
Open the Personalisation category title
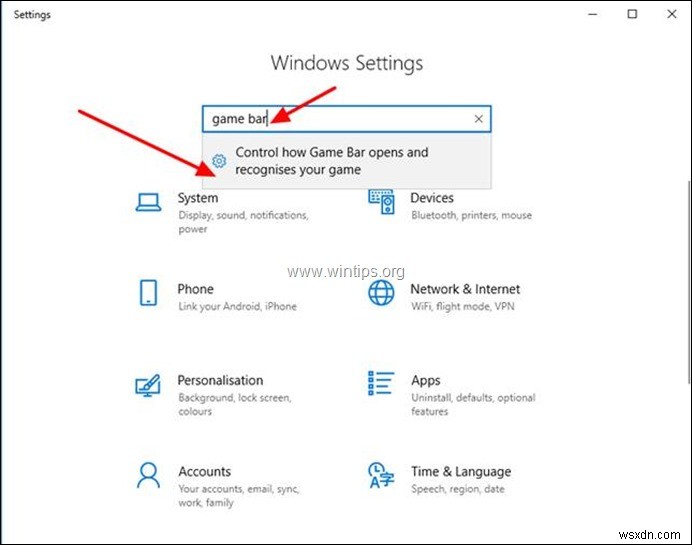pos(220,380)
